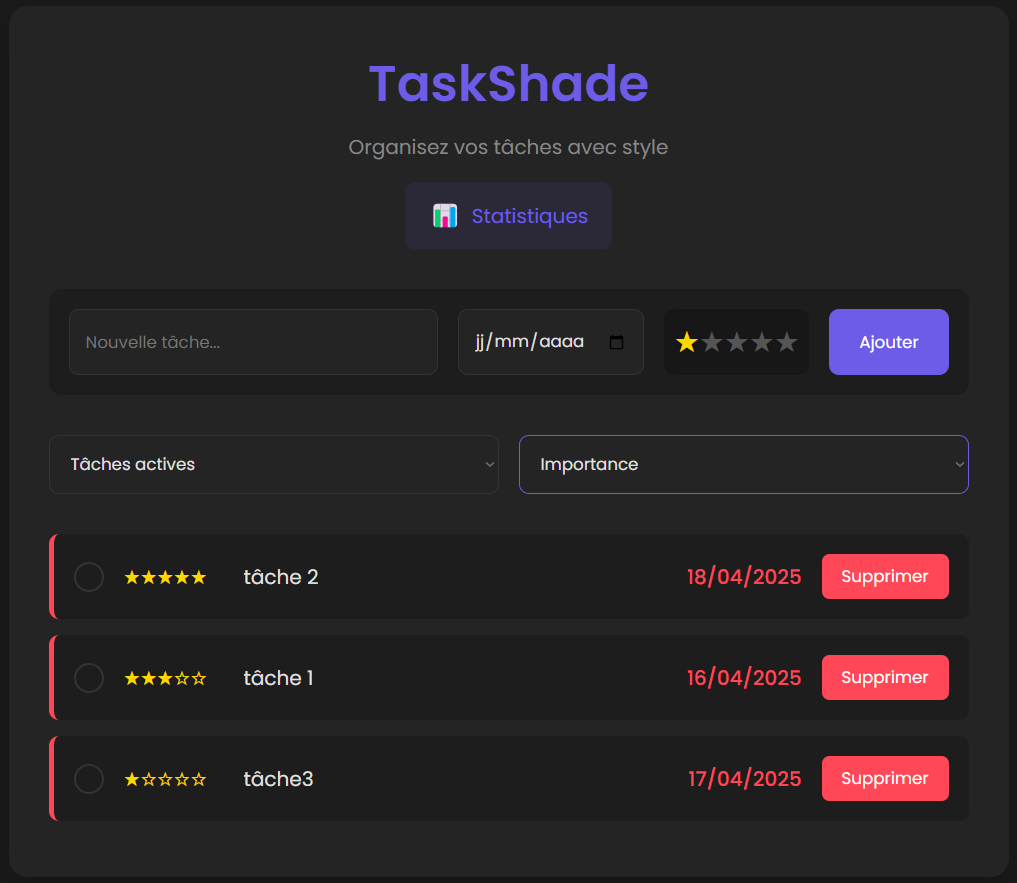Image resolution: width=1017 pixels, height=883 pixels.
Task: Click the Ajouter button
Action: (888, 341)
